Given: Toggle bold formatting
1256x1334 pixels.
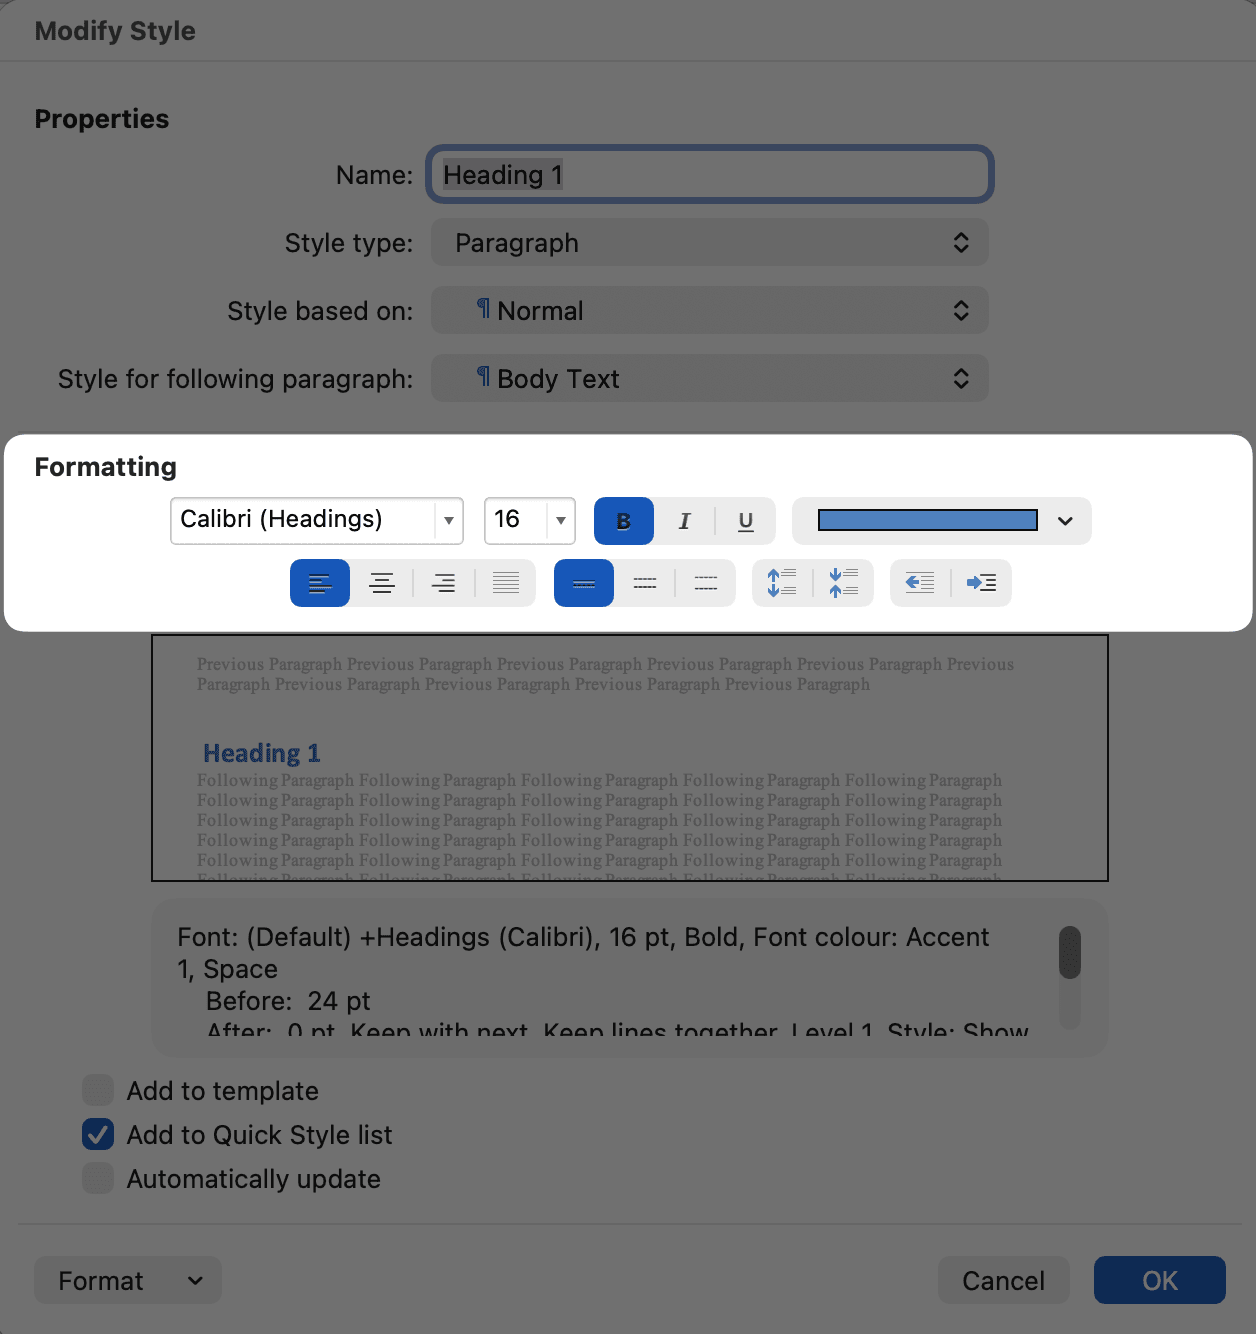Looking at the screenshot, I should tap(623, 521).
